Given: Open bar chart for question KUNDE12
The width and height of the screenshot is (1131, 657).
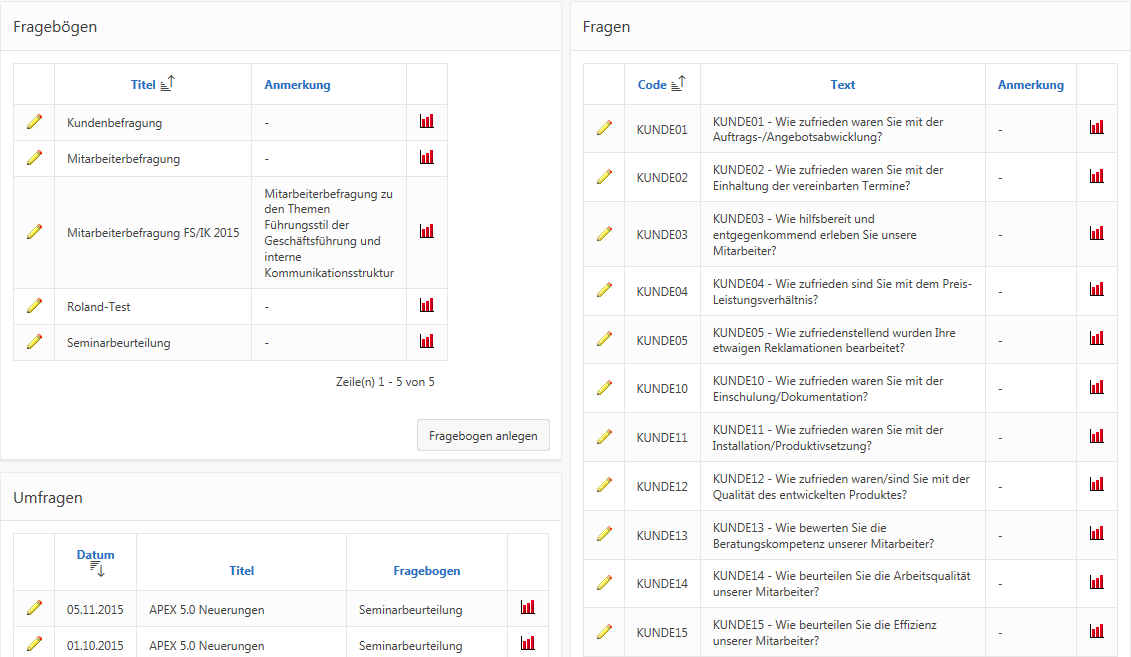Looking at the screenshot, I should point(1097,485).
